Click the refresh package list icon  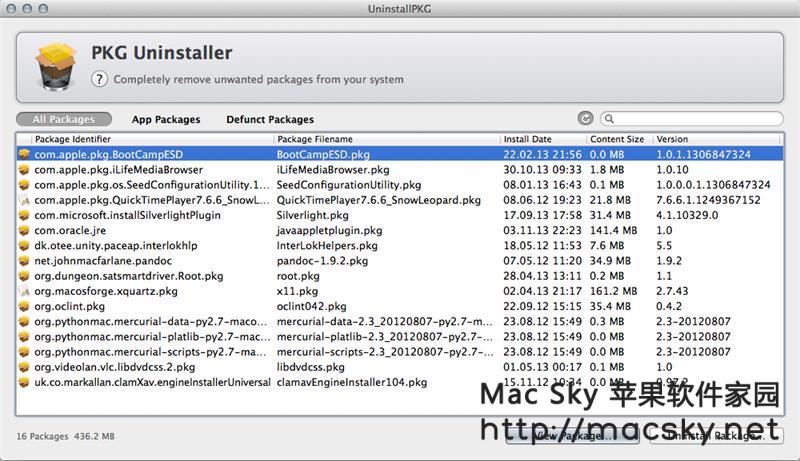(585, 118)
